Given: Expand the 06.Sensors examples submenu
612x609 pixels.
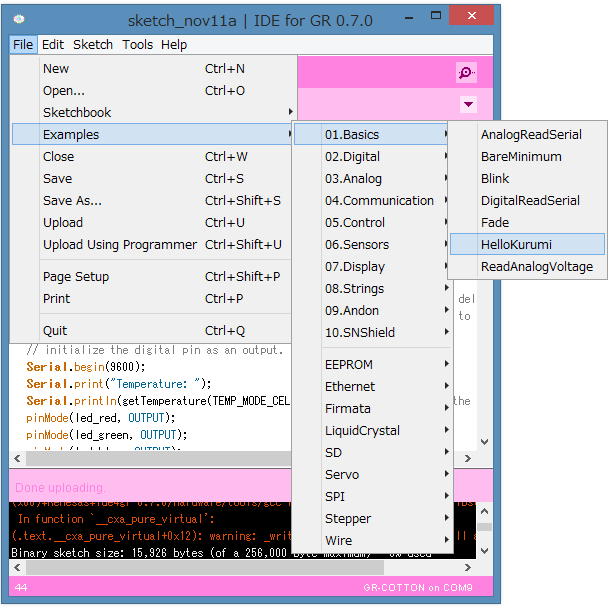Looking at the screenshot, I should [357, 244].
